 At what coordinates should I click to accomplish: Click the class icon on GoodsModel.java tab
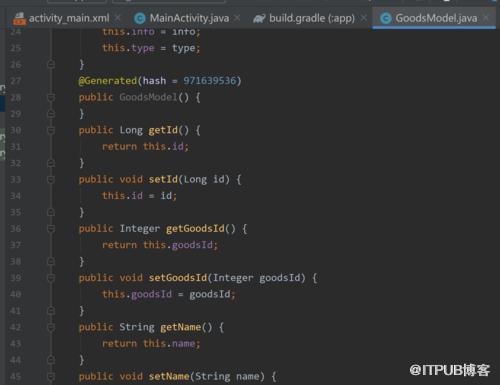386,18
